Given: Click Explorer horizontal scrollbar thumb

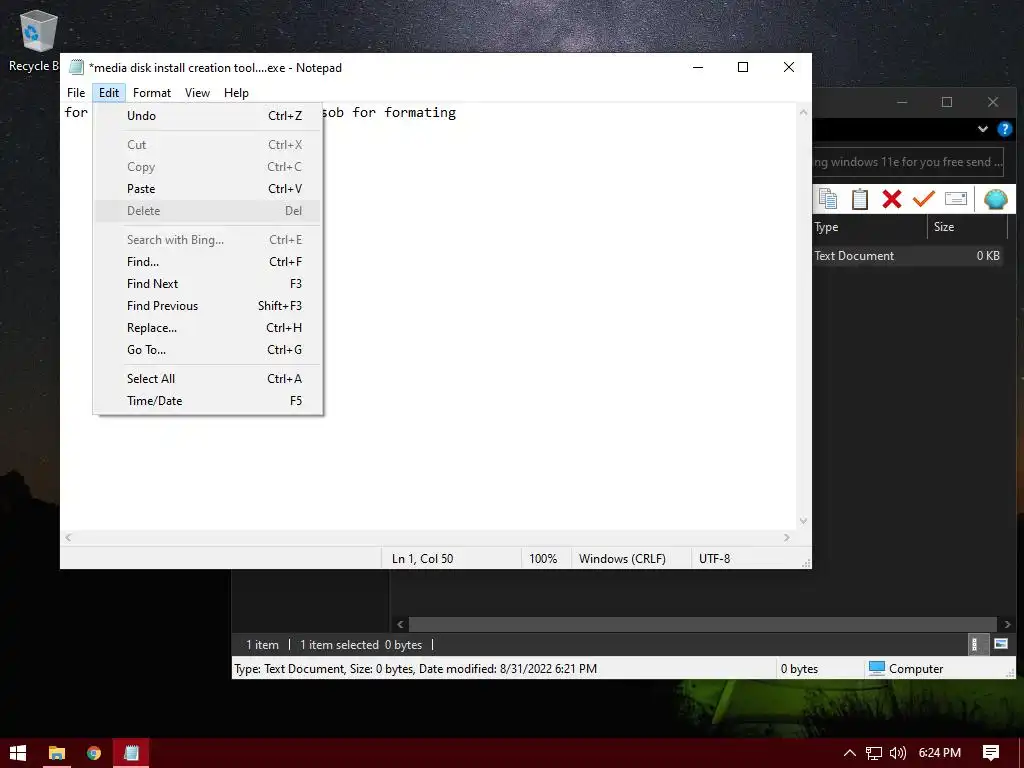Looking at the screenshot, I should point(703,624).
